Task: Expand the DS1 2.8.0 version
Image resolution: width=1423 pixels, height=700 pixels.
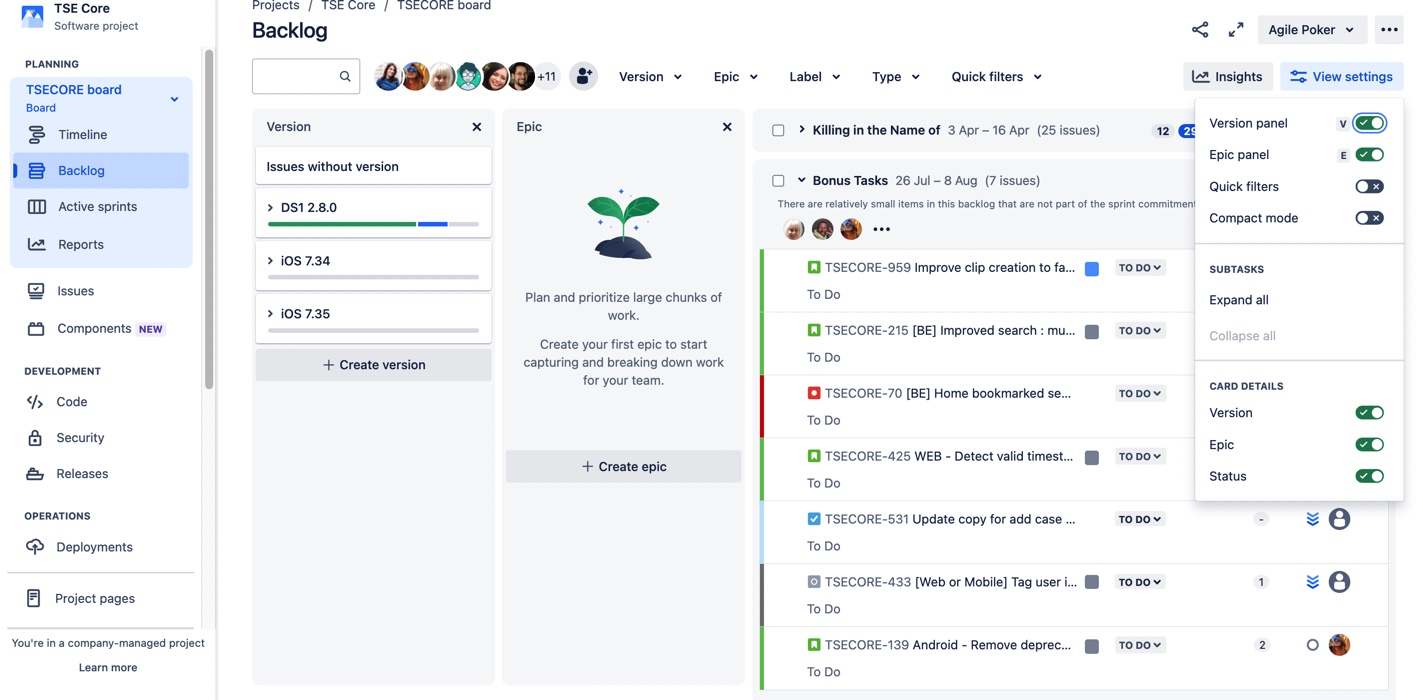Action: click(270, 208)
